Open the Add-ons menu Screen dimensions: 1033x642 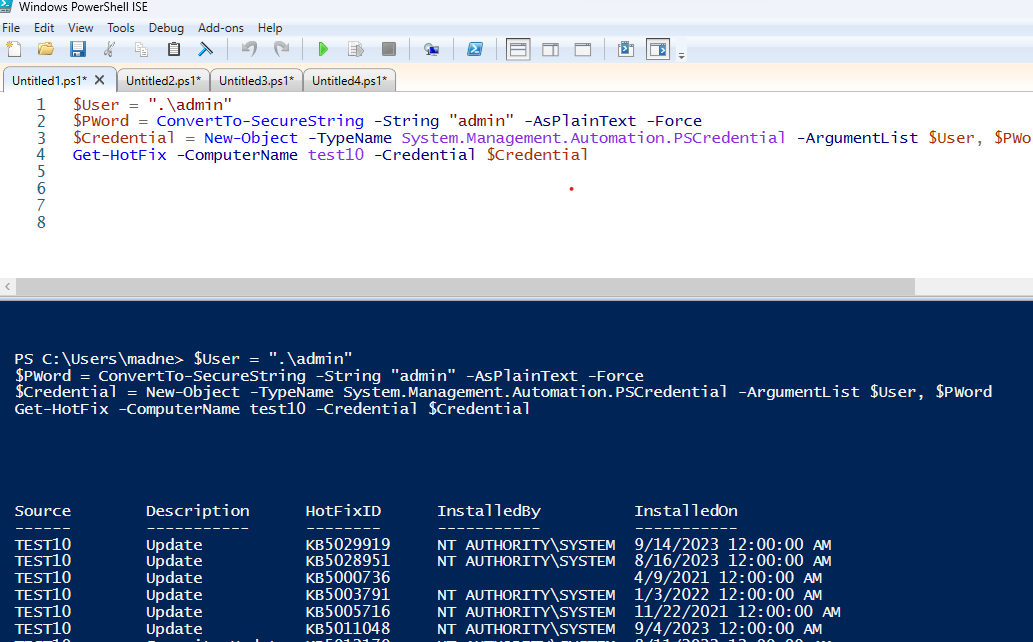(221, 28)
